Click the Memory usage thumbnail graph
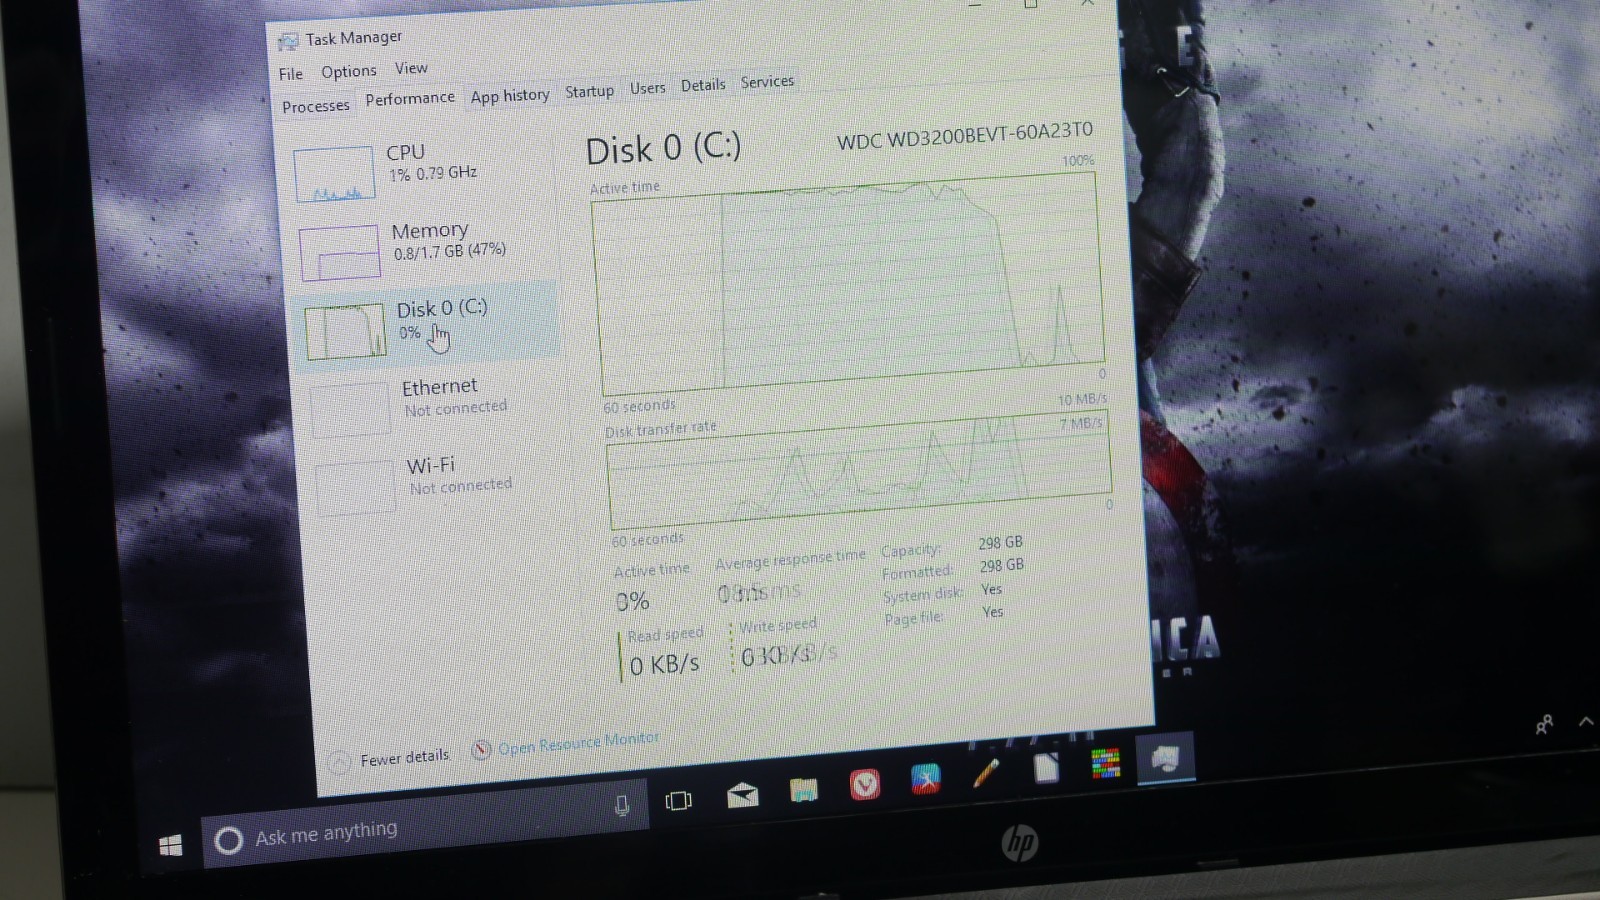Screen dimensions: 1600x900 pyautogui.click(x=339, y=253)
